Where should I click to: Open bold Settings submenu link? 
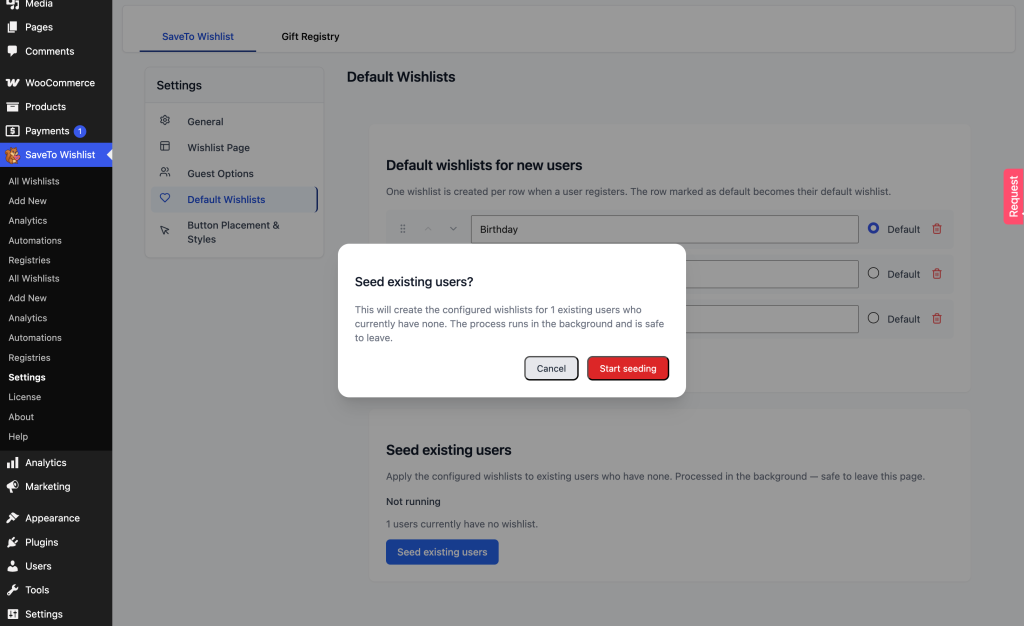coord(27,377)
